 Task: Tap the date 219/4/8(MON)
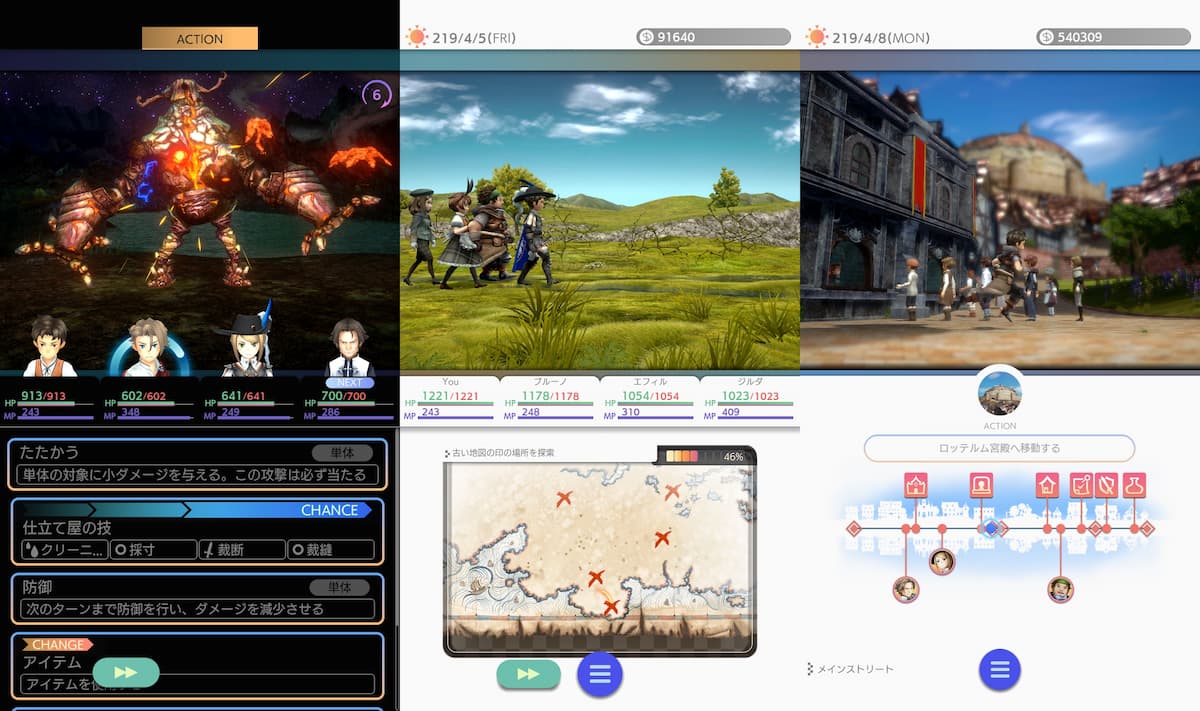[x=881, y=38]
